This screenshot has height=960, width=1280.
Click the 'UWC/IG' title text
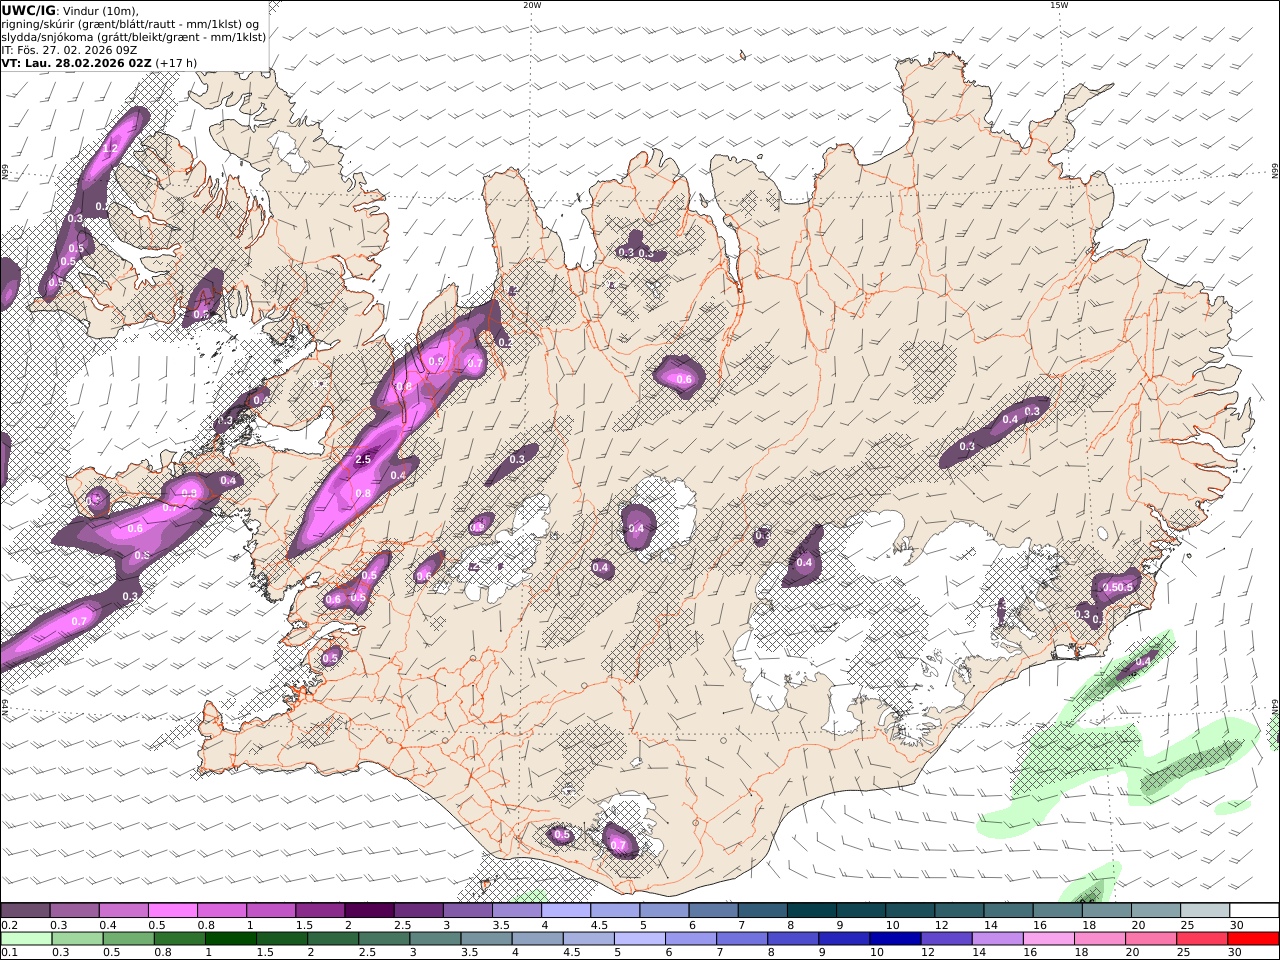tap(29, 10)
